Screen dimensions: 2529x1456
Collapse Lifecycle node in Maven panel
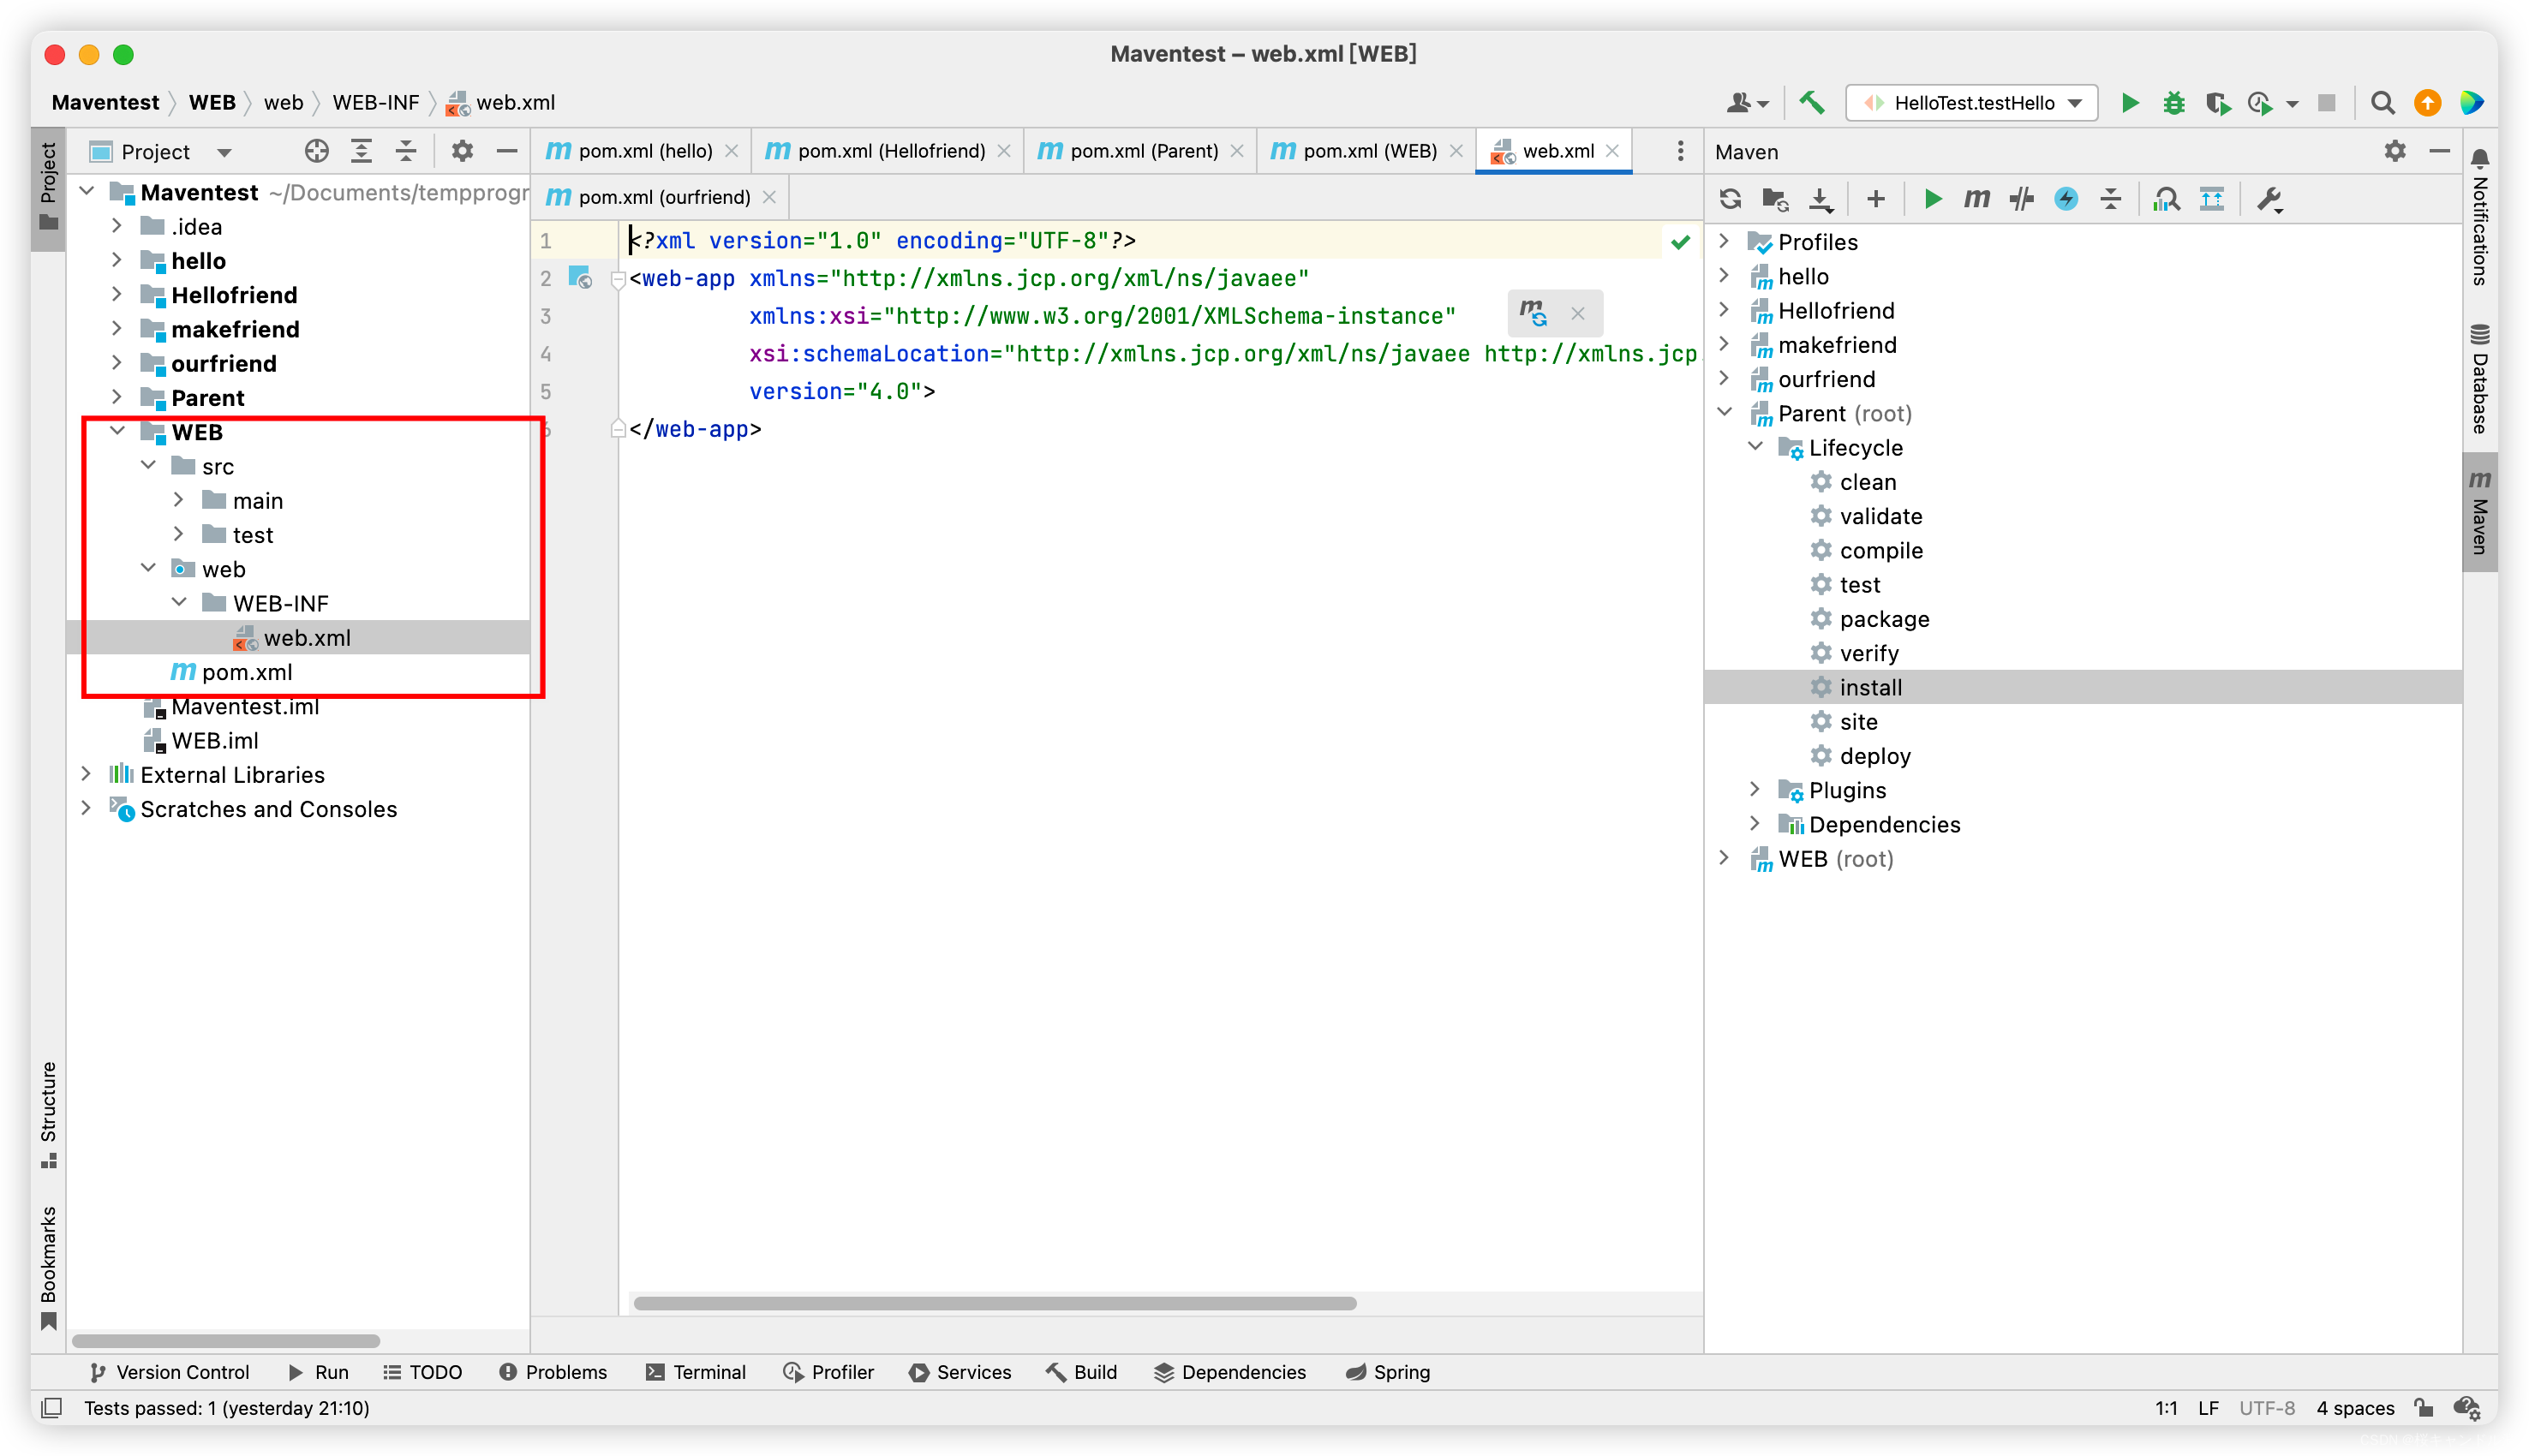[x=1755, y=447]
